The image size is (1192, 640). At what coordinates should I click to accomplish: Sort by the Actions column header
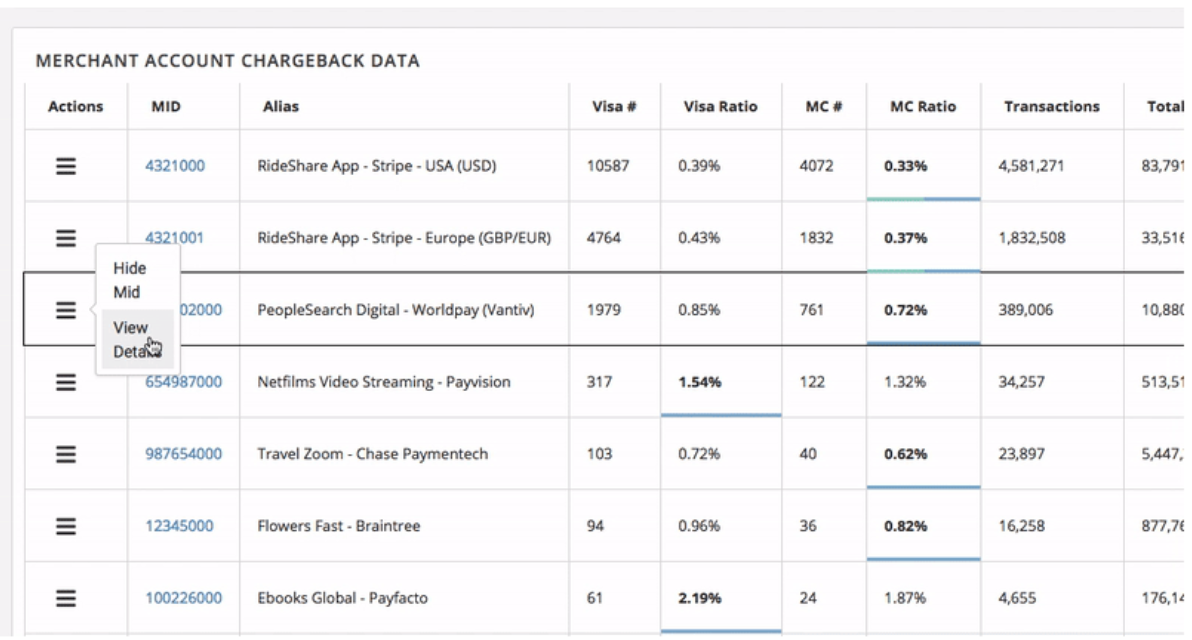pos(75,106)
